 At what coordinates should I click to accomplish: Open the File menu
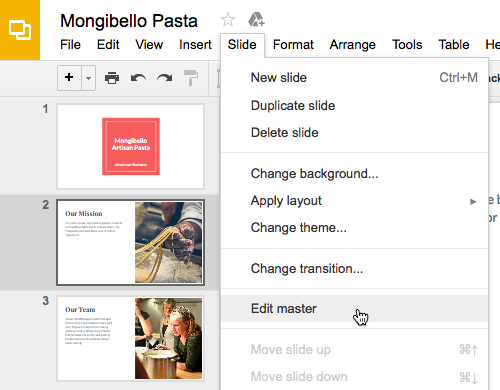click(70, 45)
